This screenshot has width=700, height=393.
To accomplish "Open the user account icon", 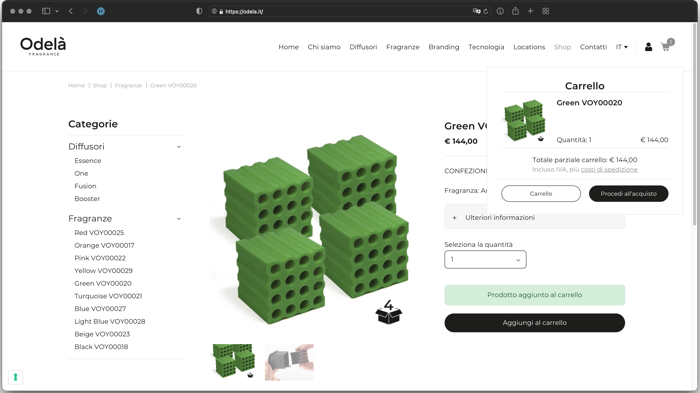I will (648, 47).
